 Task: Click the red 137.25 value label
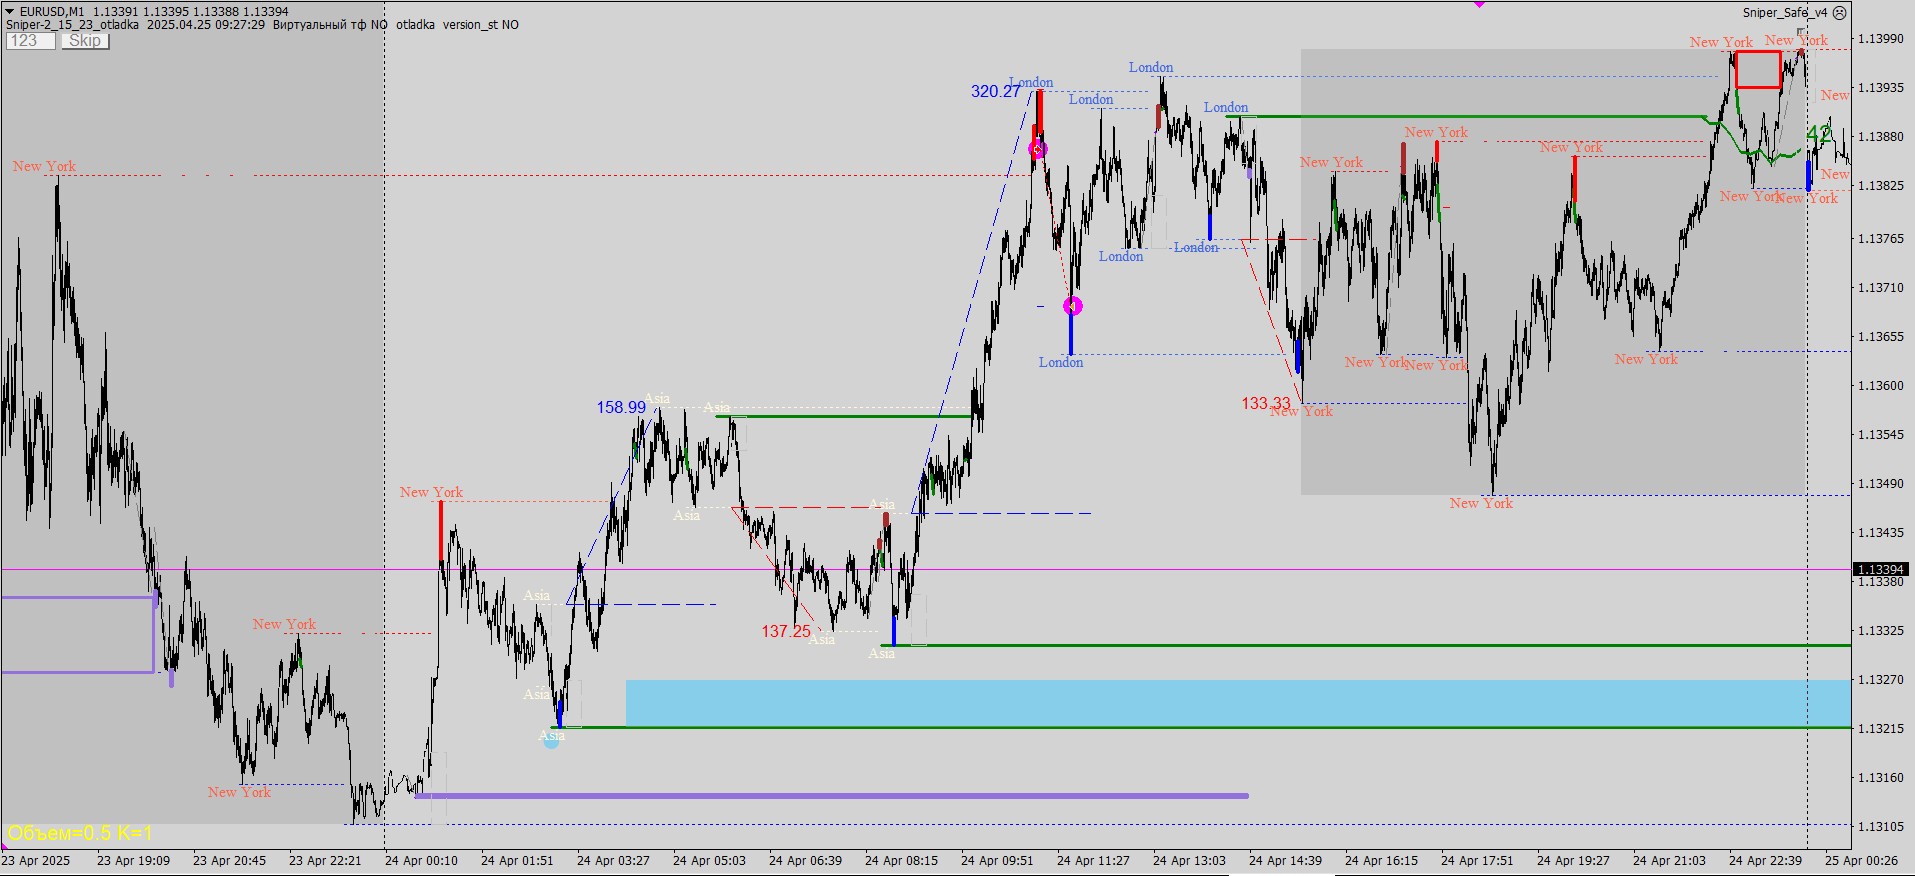pos(786,632)
